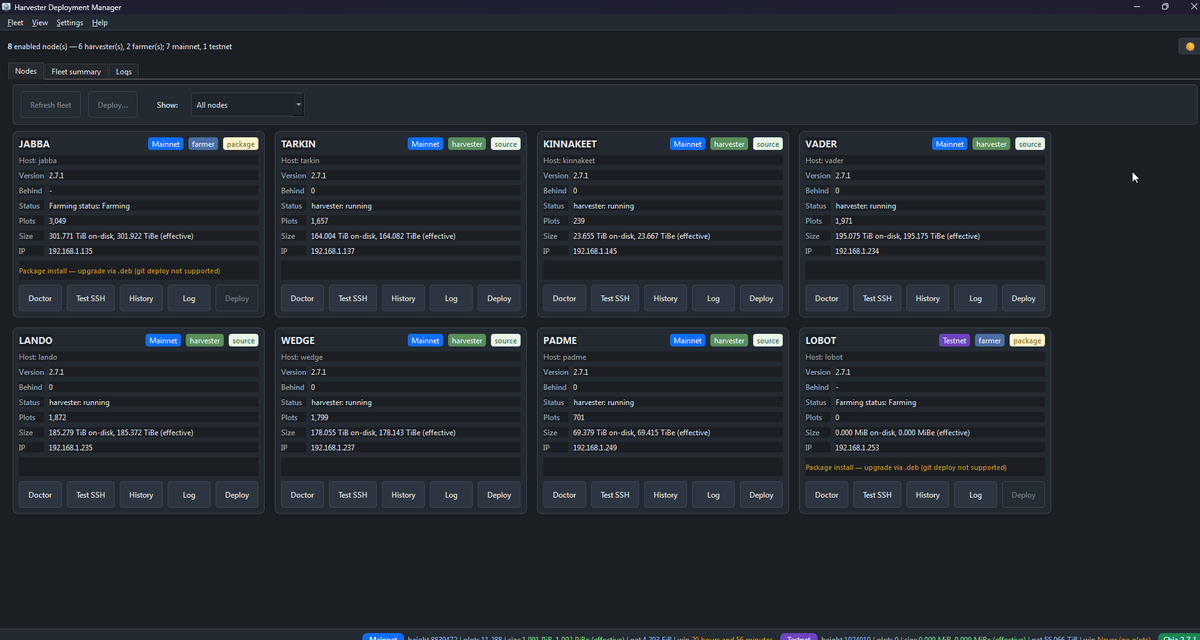This screenshot has height=640, width=1200.
Task: Click the Deploy… toolbar button
Action: click(113, 105)
